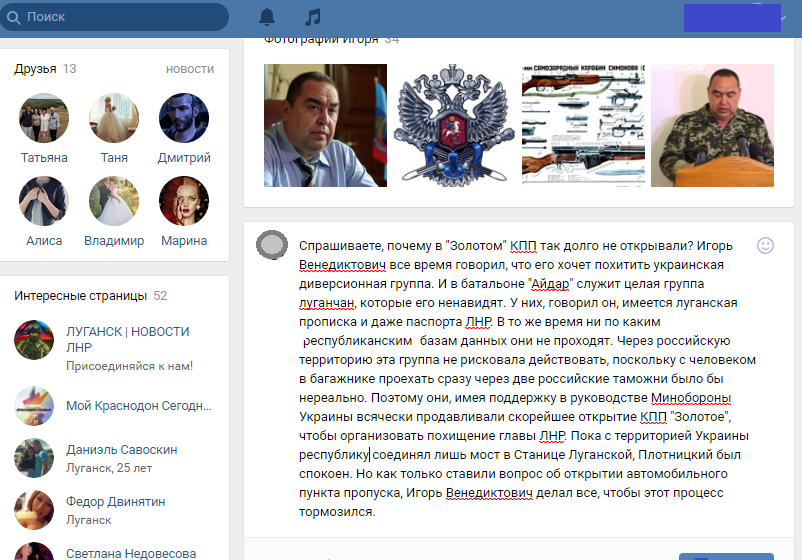
Task: Open the music note icon
Action: [x=313, y=17]
